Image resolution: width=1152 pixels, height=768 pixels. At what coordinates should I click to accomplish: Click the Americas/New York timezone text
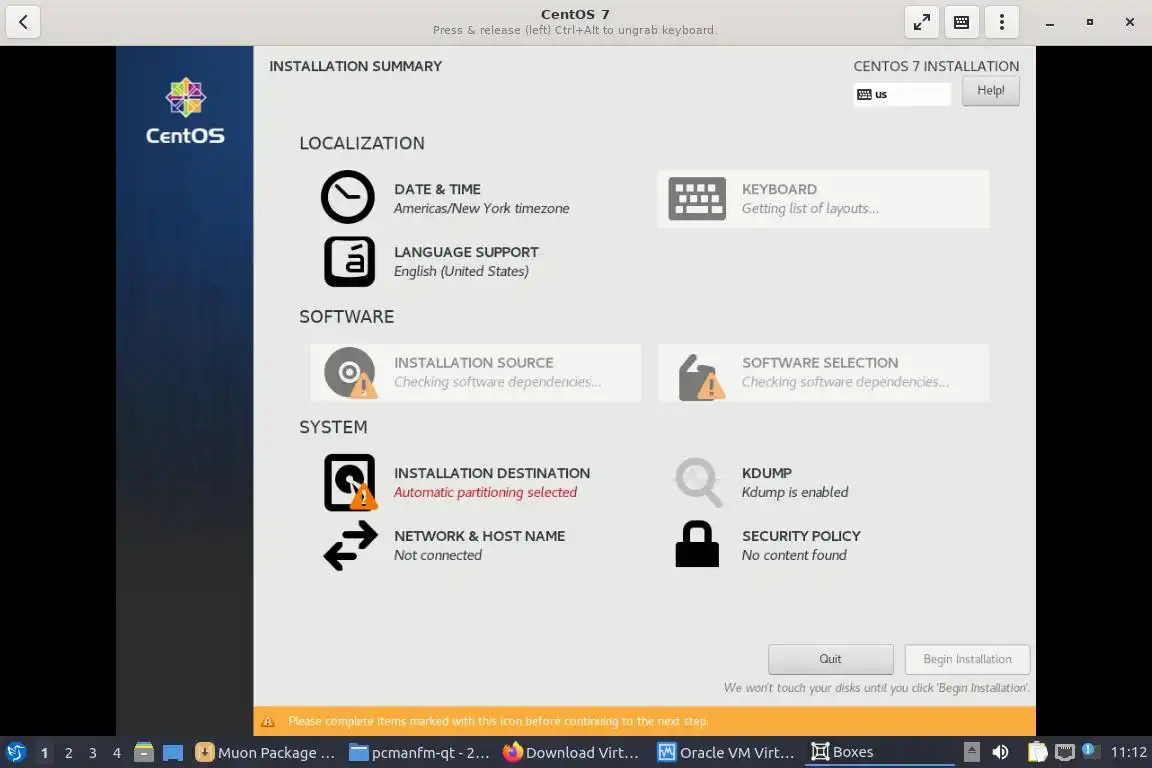481,209
